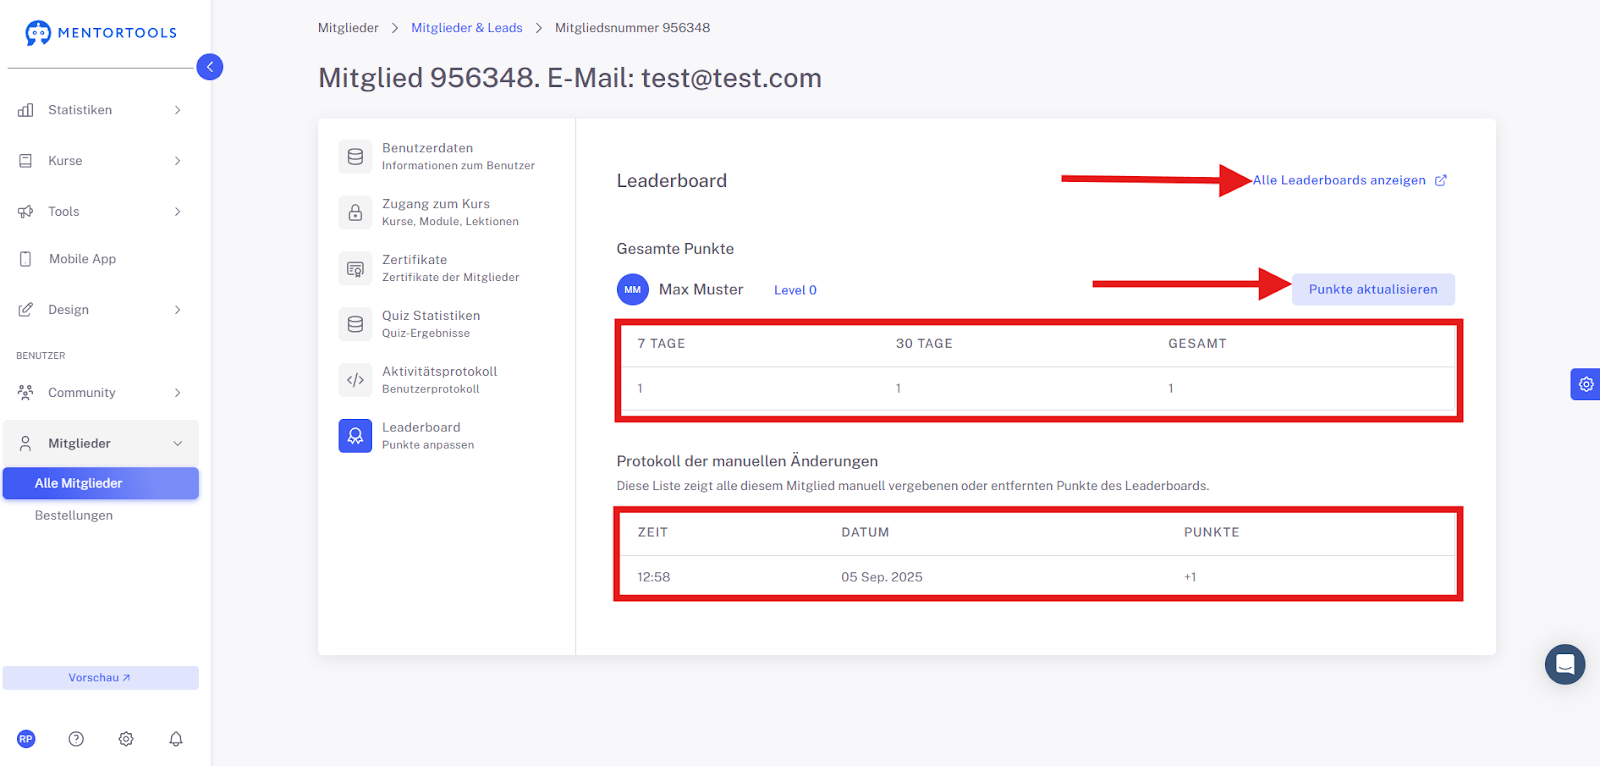Click the Vorschau preview button

[100, 678]
